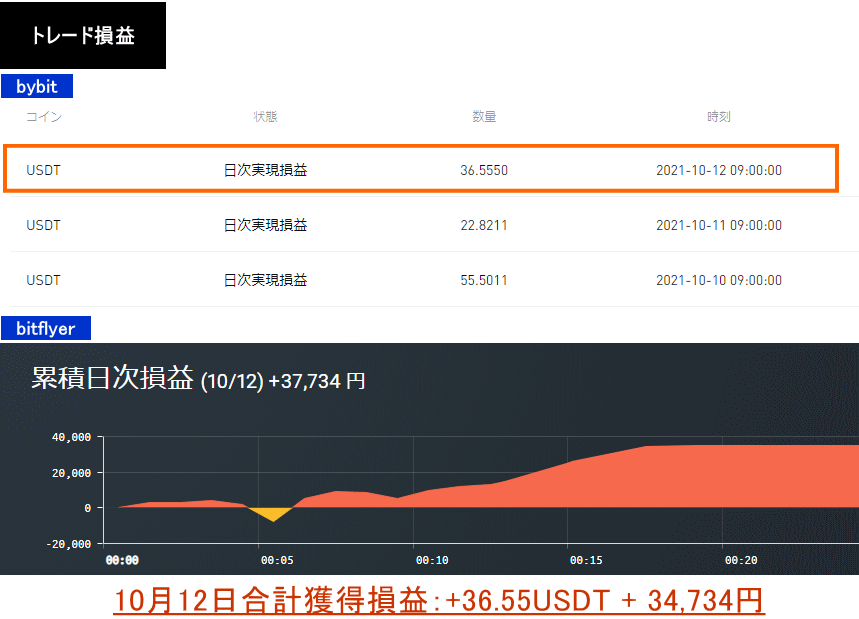859x619 pixels.
Task: Click 日次実現損益 in the 22.8211 row
Action: [x=265, y=225]
